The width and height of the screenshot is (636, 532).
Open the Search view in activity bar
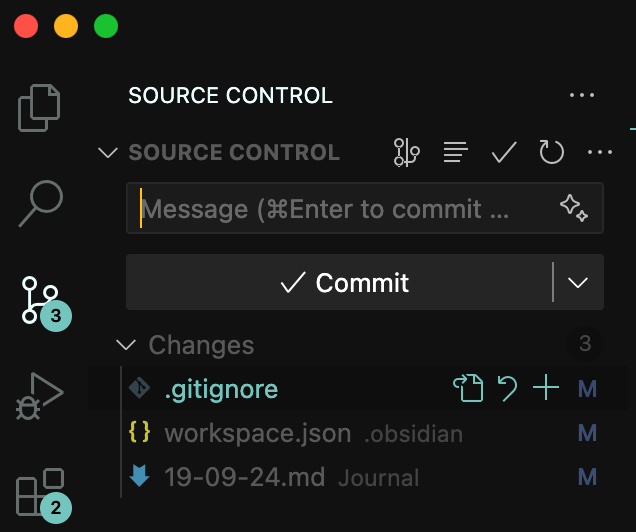tap(41, 204)
